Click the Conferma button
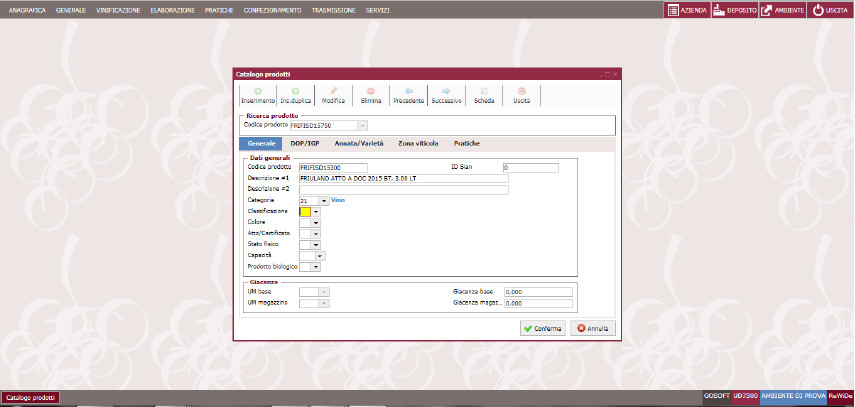The image size is (855, 407). click(x=542, y=328)
